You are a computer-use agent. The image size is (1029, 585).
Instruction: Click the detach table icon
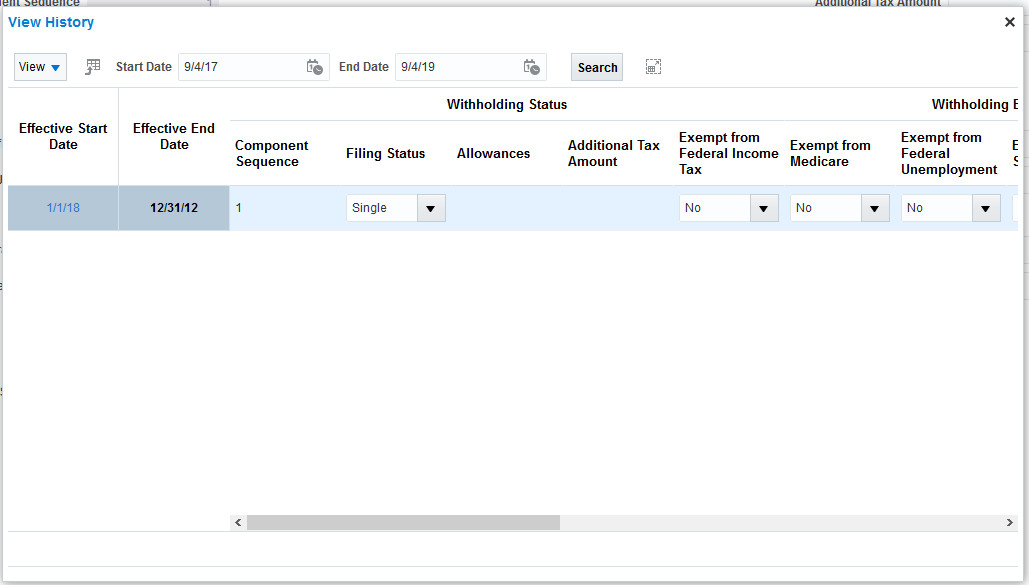(653, 67)
